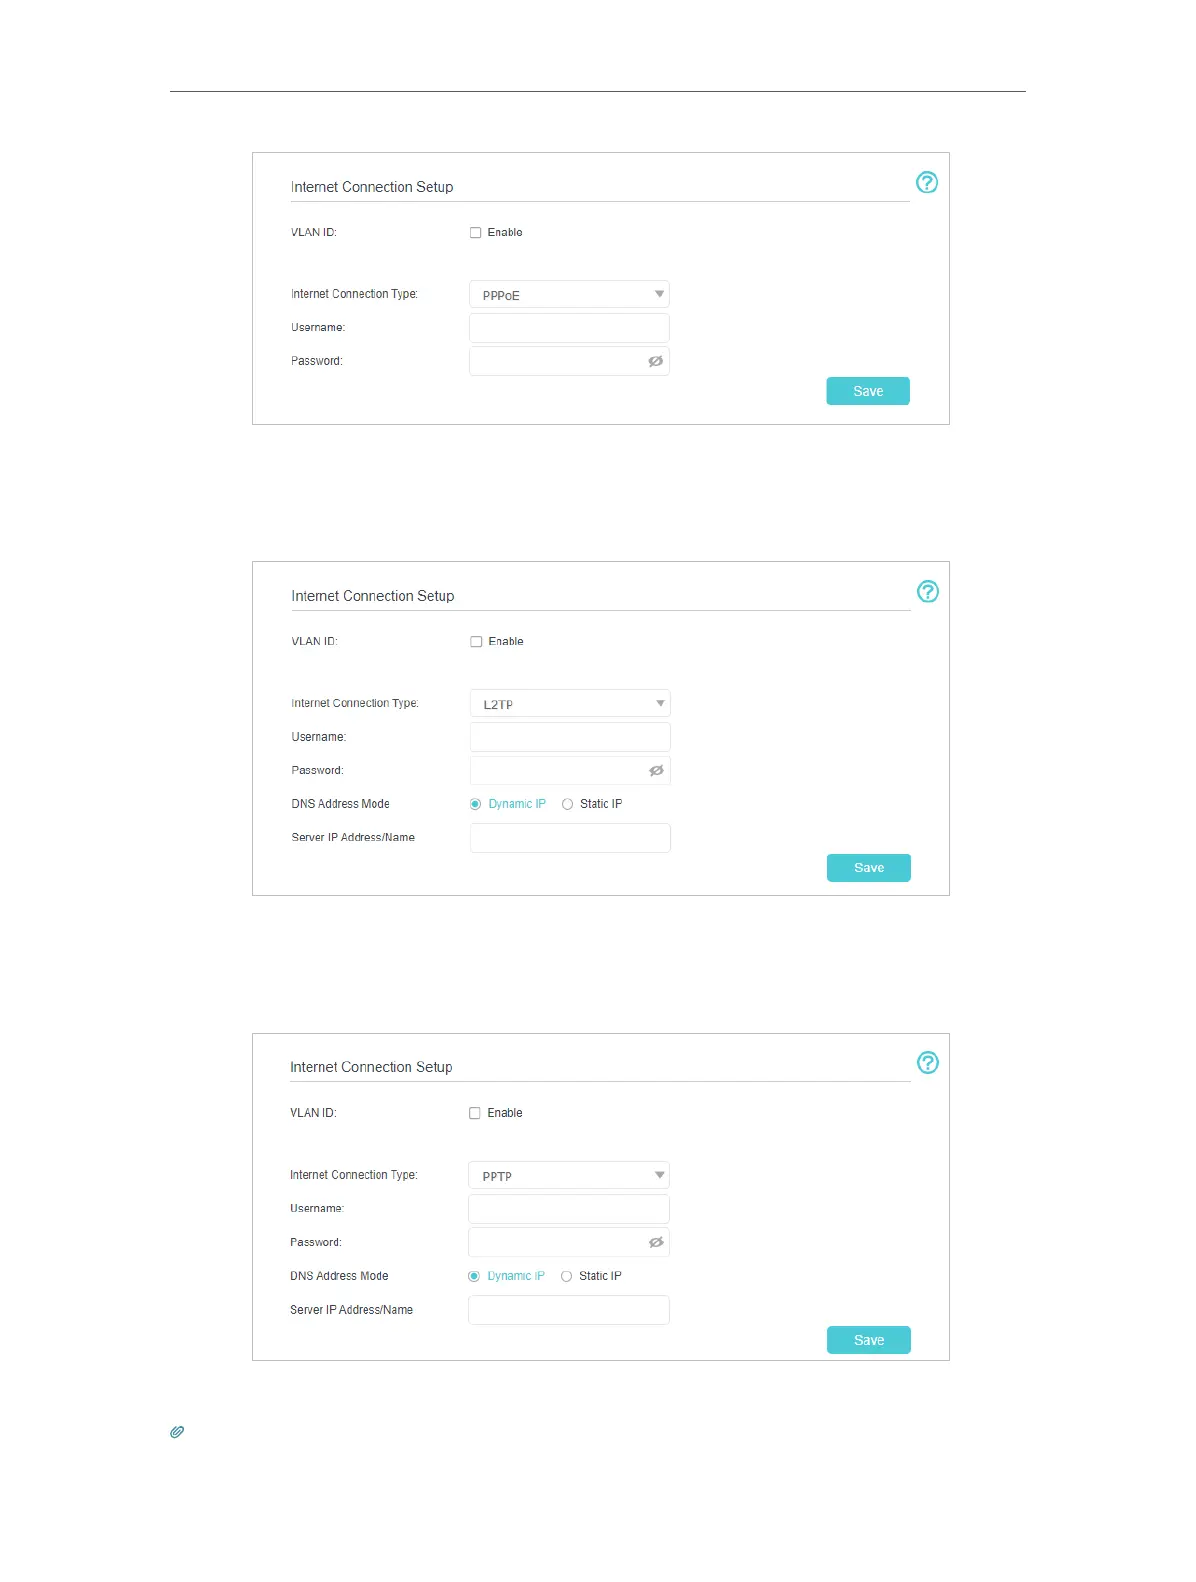The height and width of the screenshot is (1582, 1196).
Task: Click the Username field in the PPPoE form
Action: click(x=569, y=328)
